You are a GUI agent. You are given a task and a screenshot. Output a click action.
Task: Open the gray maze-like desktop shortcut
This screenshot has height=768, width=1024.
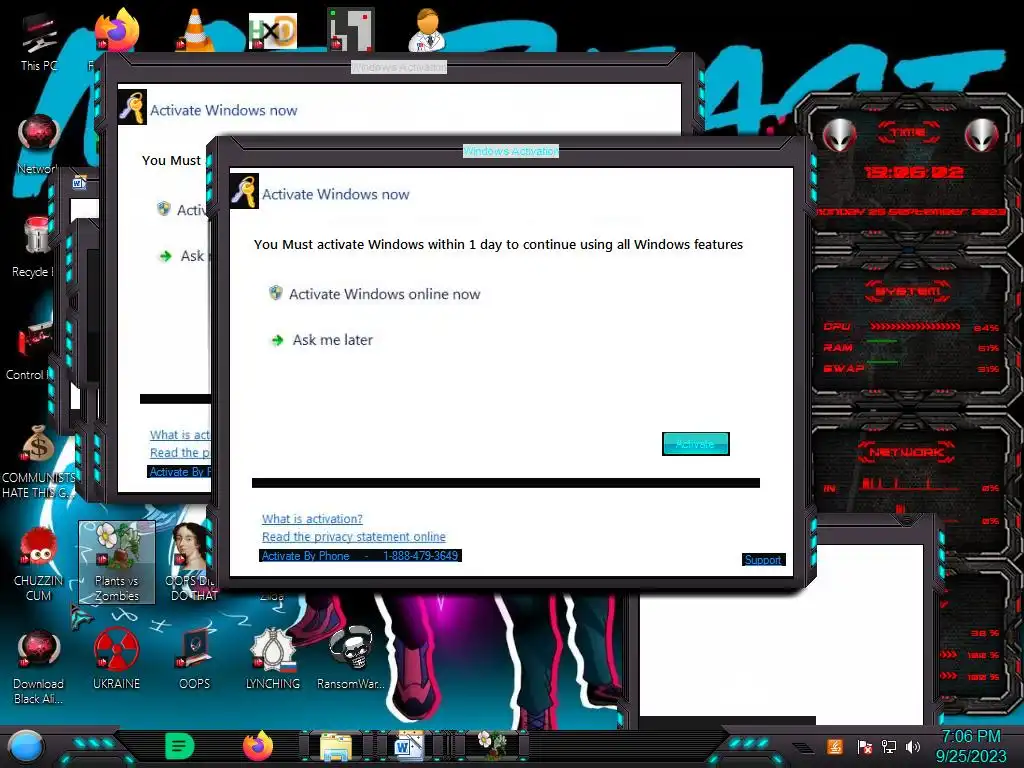[351, 29]
